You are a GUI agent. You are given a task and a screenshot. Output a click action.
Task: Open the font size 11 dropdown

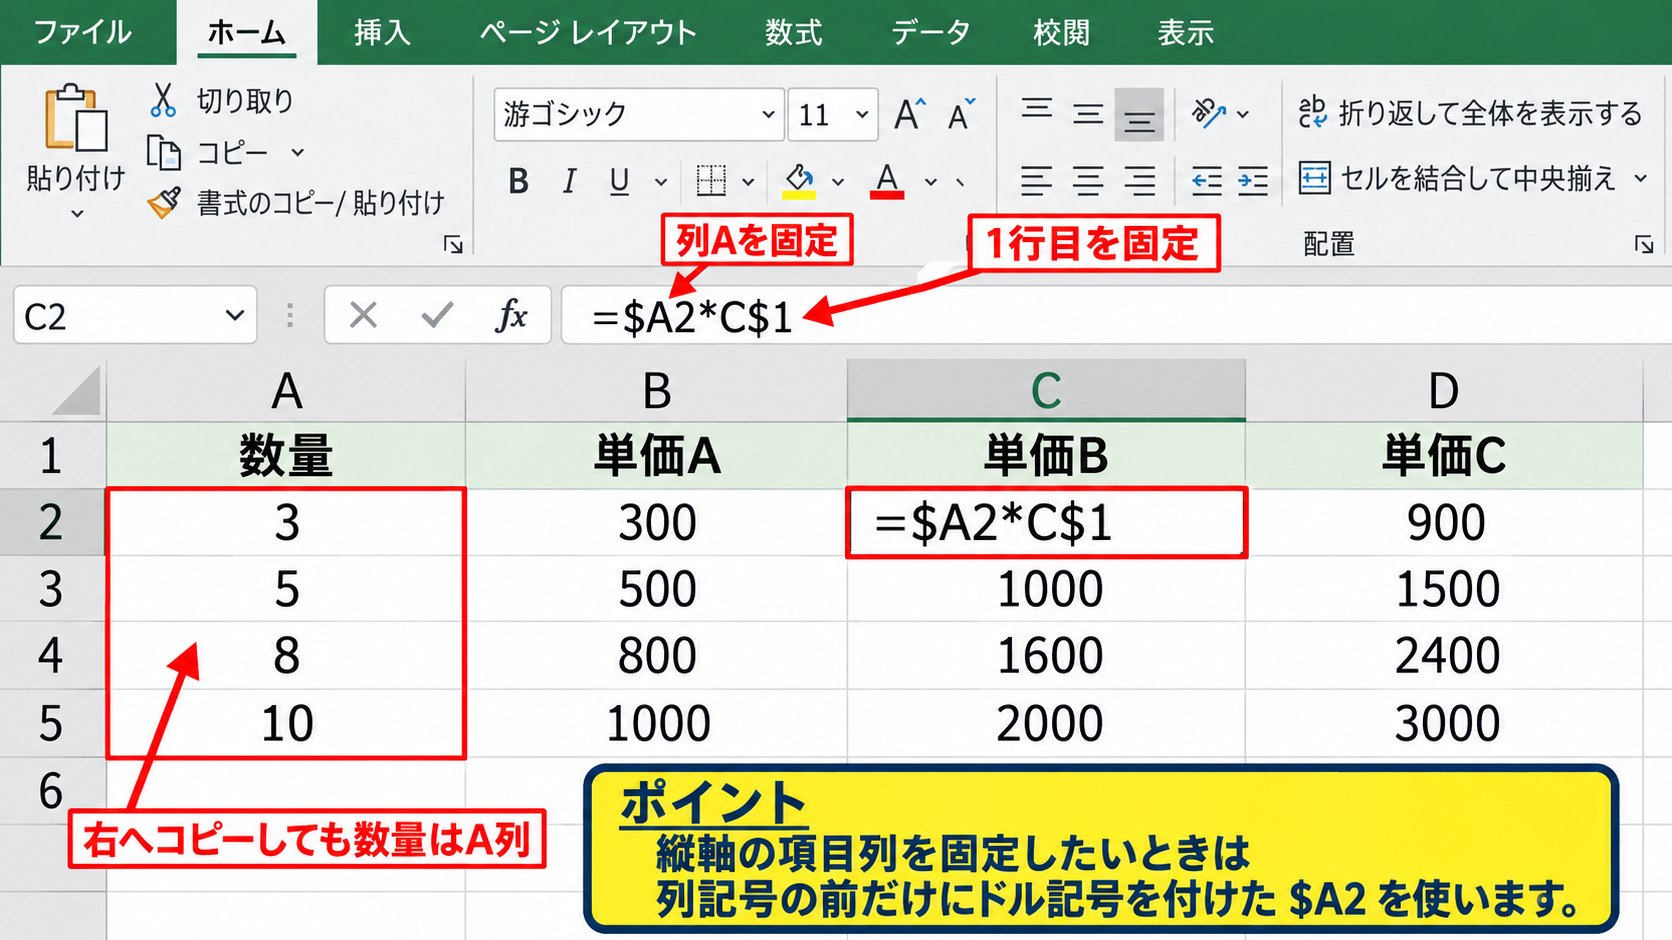click(862, 114)
